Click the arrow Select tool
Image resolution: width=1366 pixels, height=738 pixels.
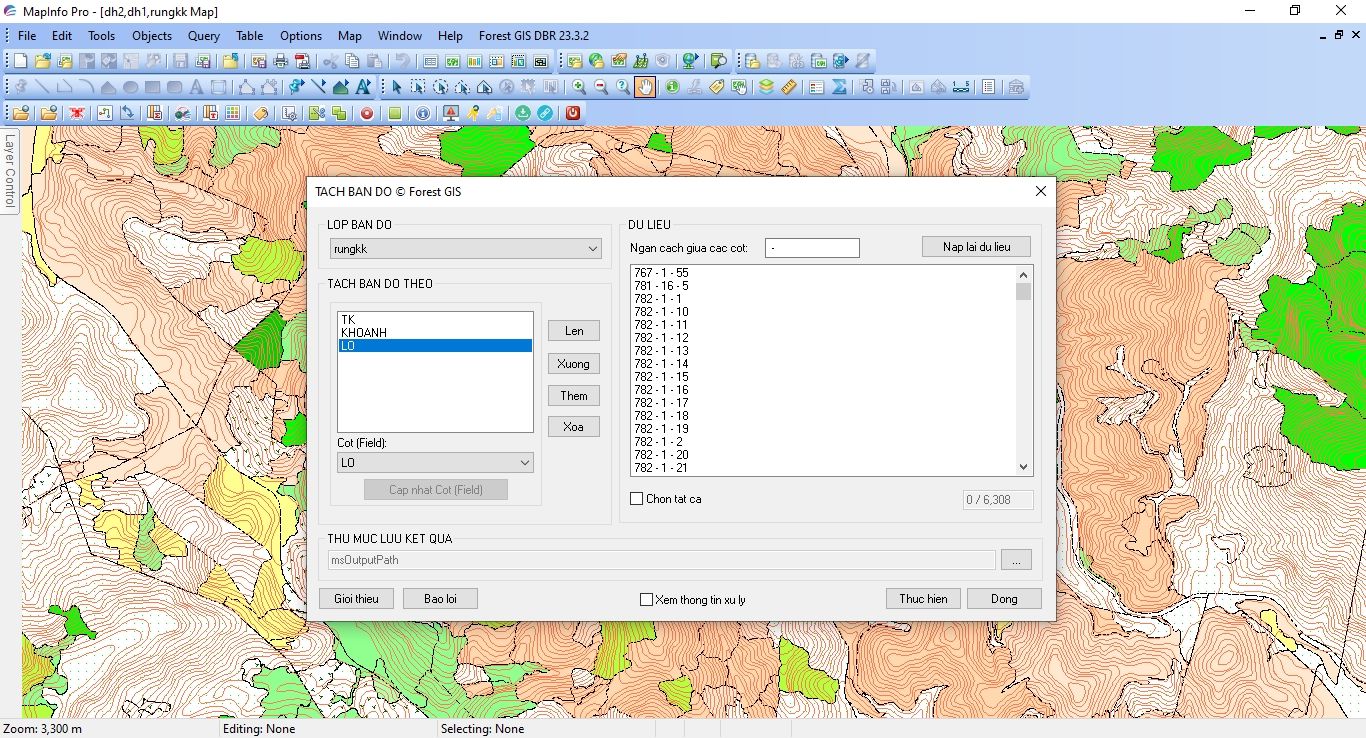(396, 87)
